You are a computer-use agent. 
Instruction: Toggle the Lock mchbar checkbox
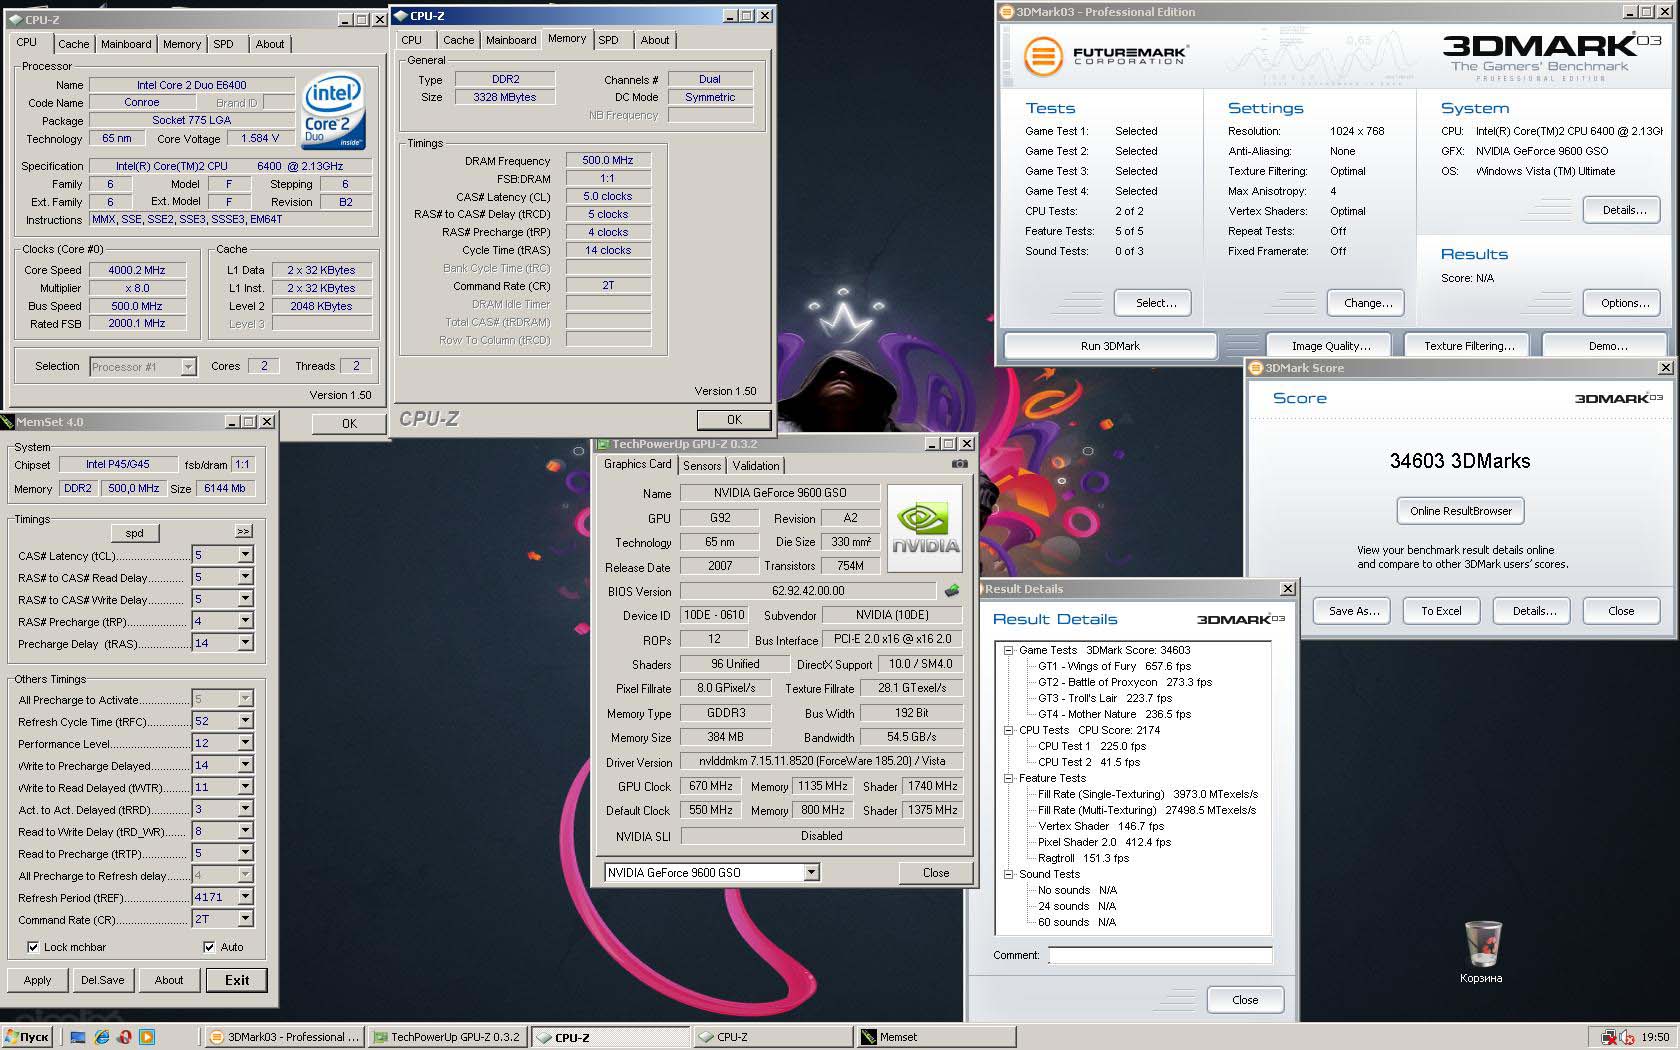tap(33, 947)
